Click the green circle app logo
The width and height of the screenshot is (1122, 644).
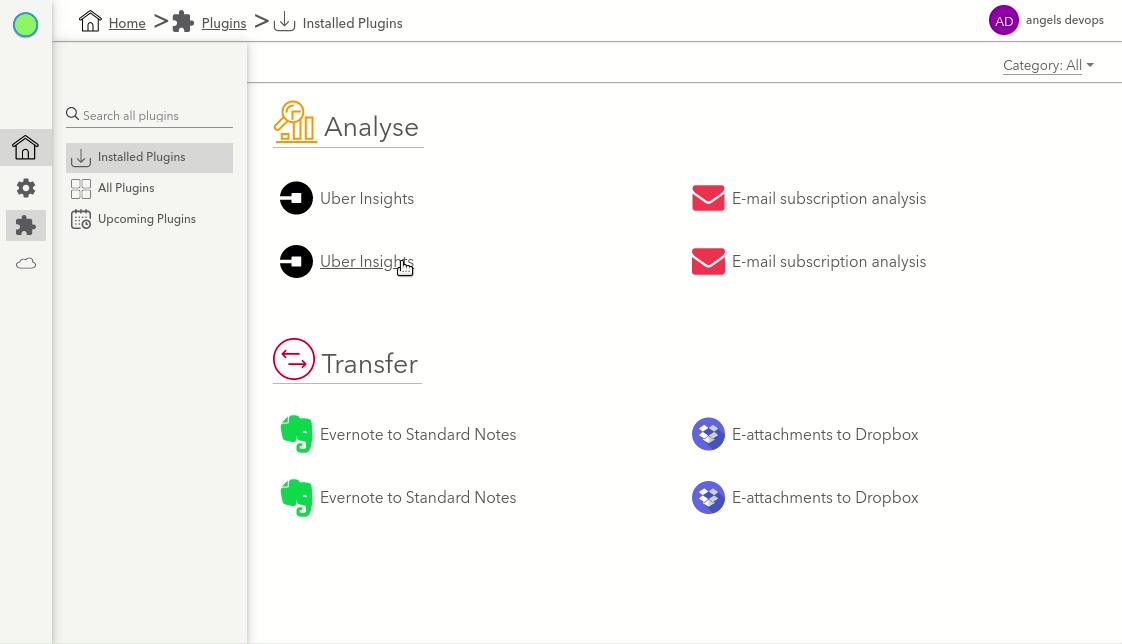click(25, 25)
